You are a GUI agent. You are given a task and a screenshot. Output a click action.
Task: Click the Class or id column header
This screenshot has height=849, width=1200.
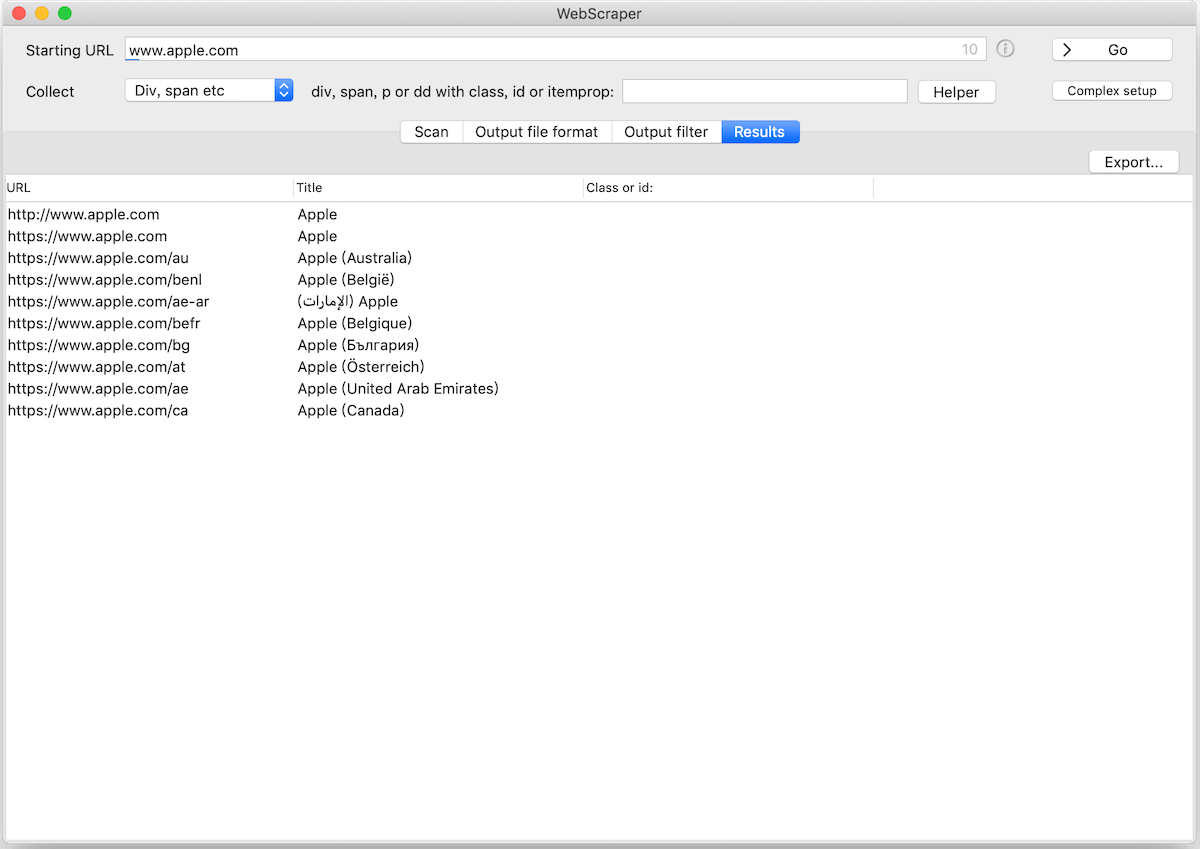click(728, 188)
